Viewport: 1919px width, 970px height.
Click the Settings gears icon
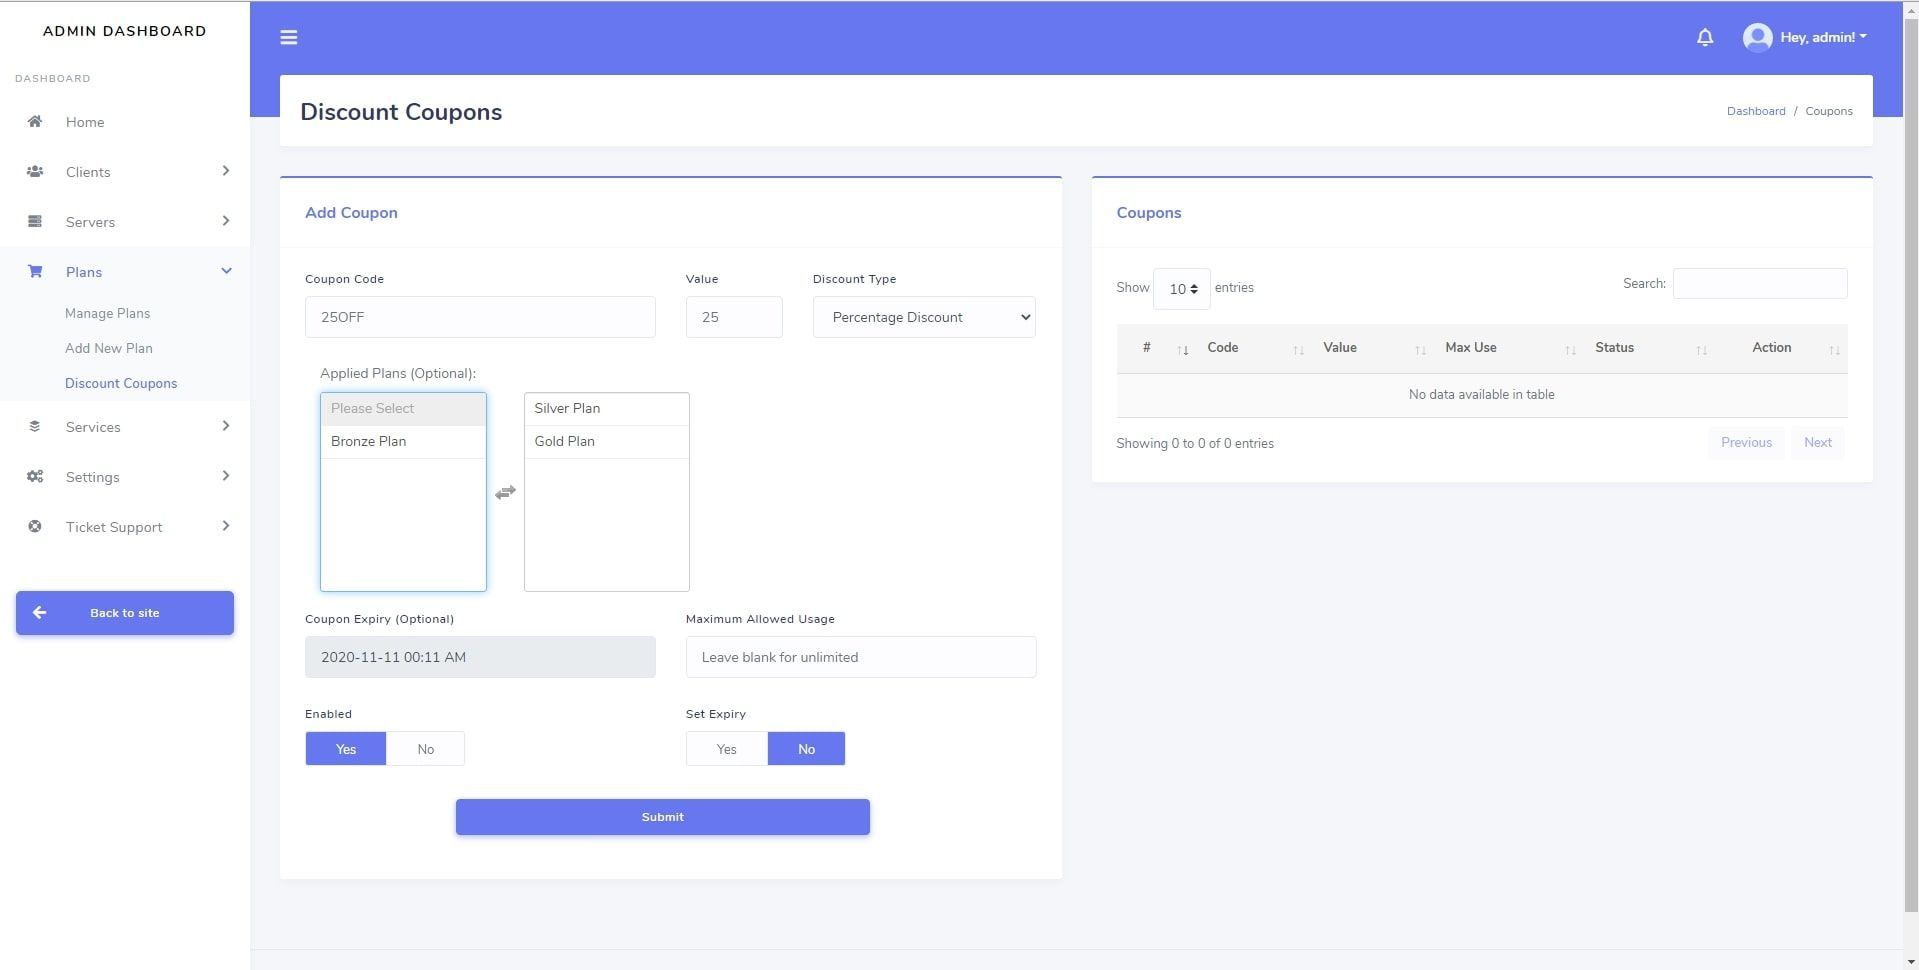[x=35, y=476]
